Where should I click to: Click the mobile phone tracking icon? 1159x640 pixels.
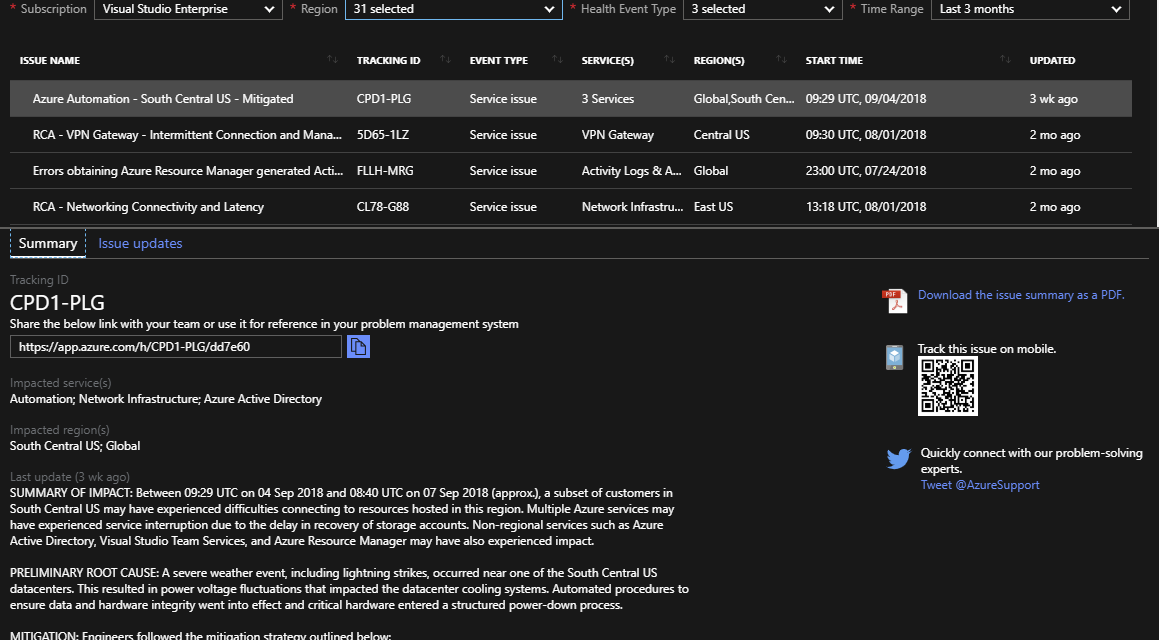[x=894, y=357]
